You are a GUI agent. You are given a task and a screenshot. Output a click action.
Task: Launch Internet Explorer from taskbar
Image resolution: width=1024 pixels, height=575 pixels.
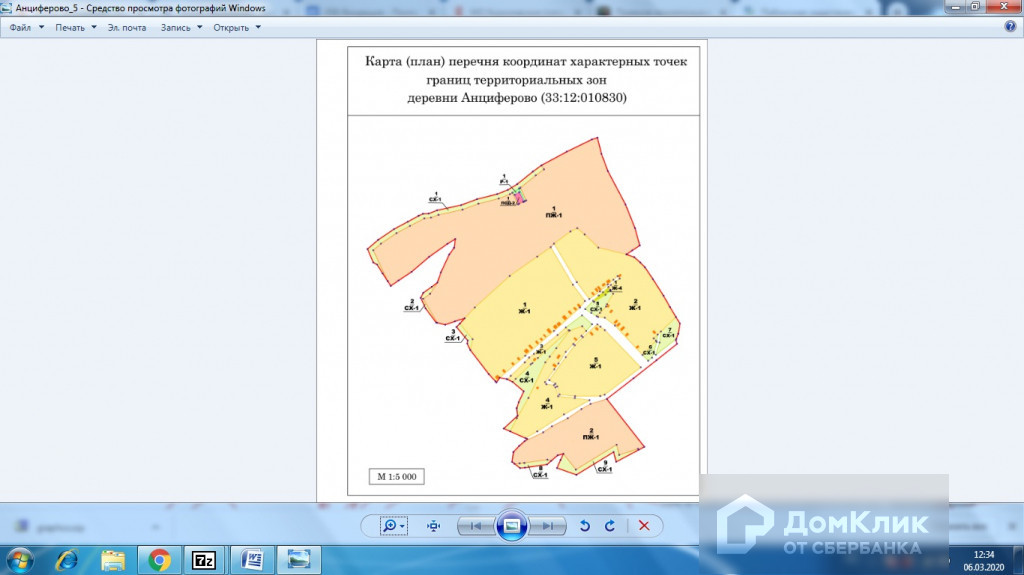pyautogui.click(x=67, y=559)
